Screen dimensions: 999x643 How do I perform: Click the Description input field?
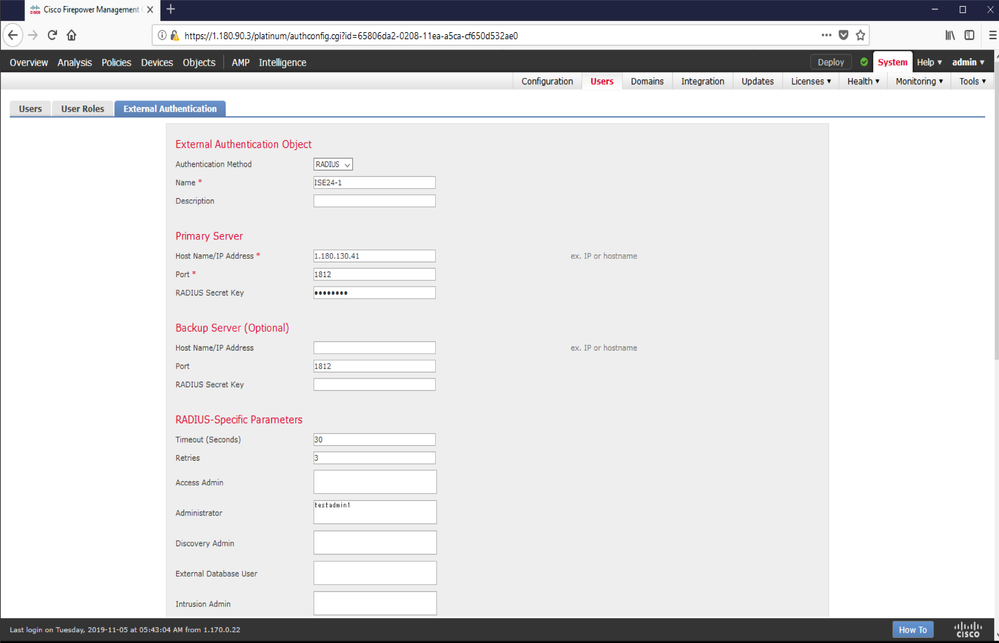pos(374,201)
